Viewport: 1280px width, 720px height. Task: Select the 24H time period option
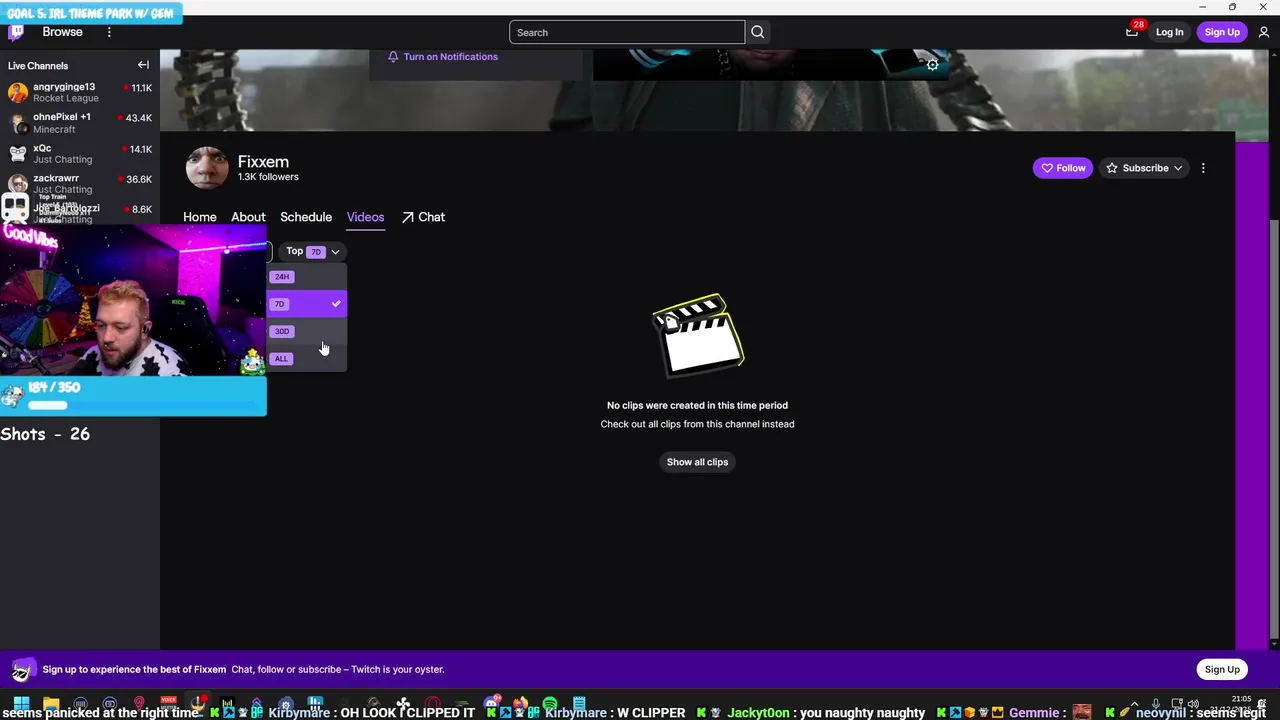(x=307, y=277)
